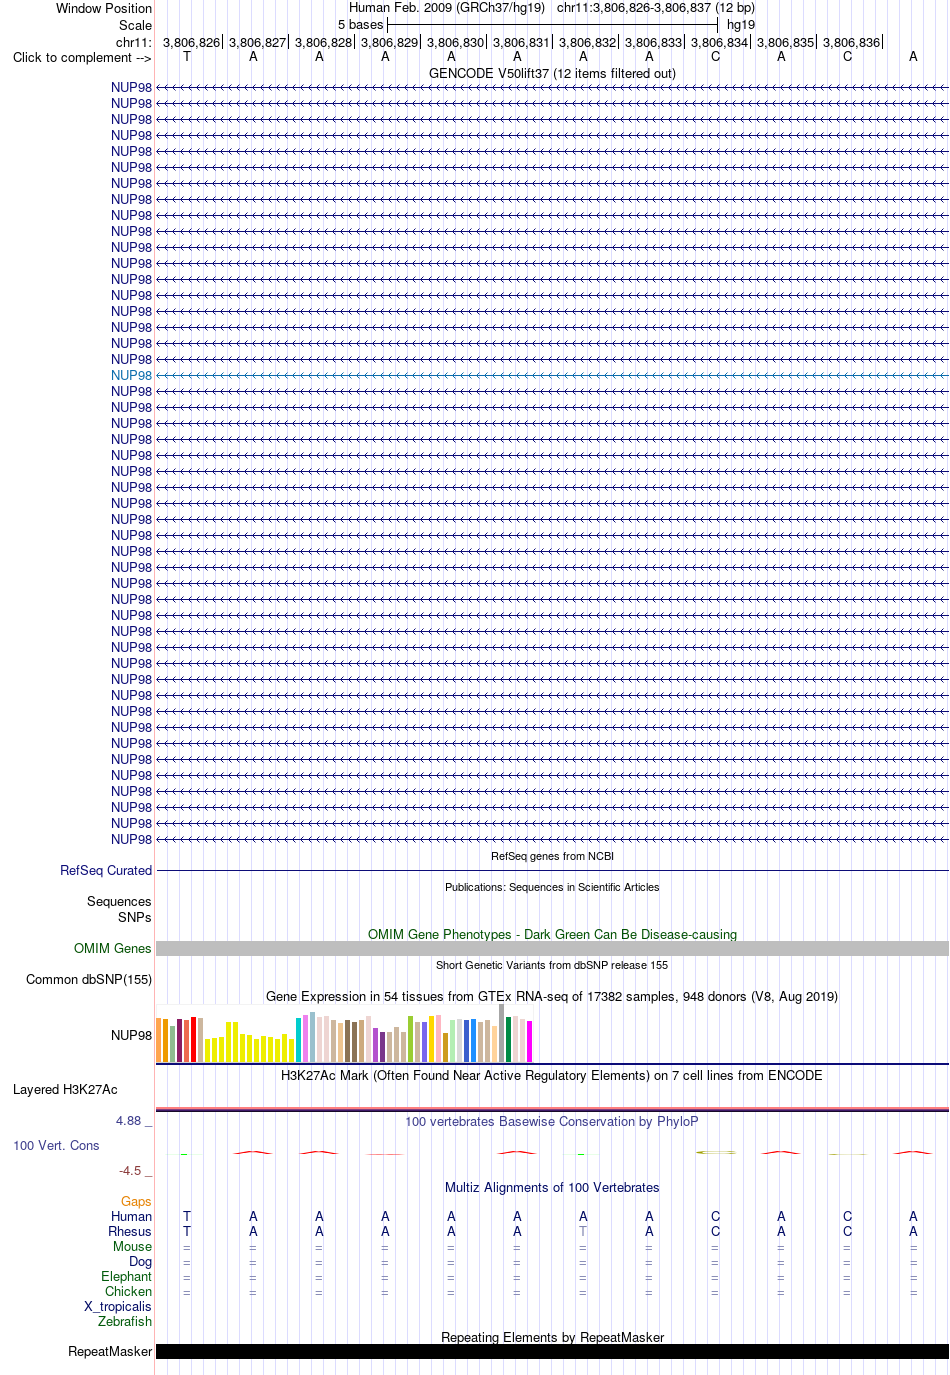
Task: Click the Human species label
Action: click(131, 1217)
